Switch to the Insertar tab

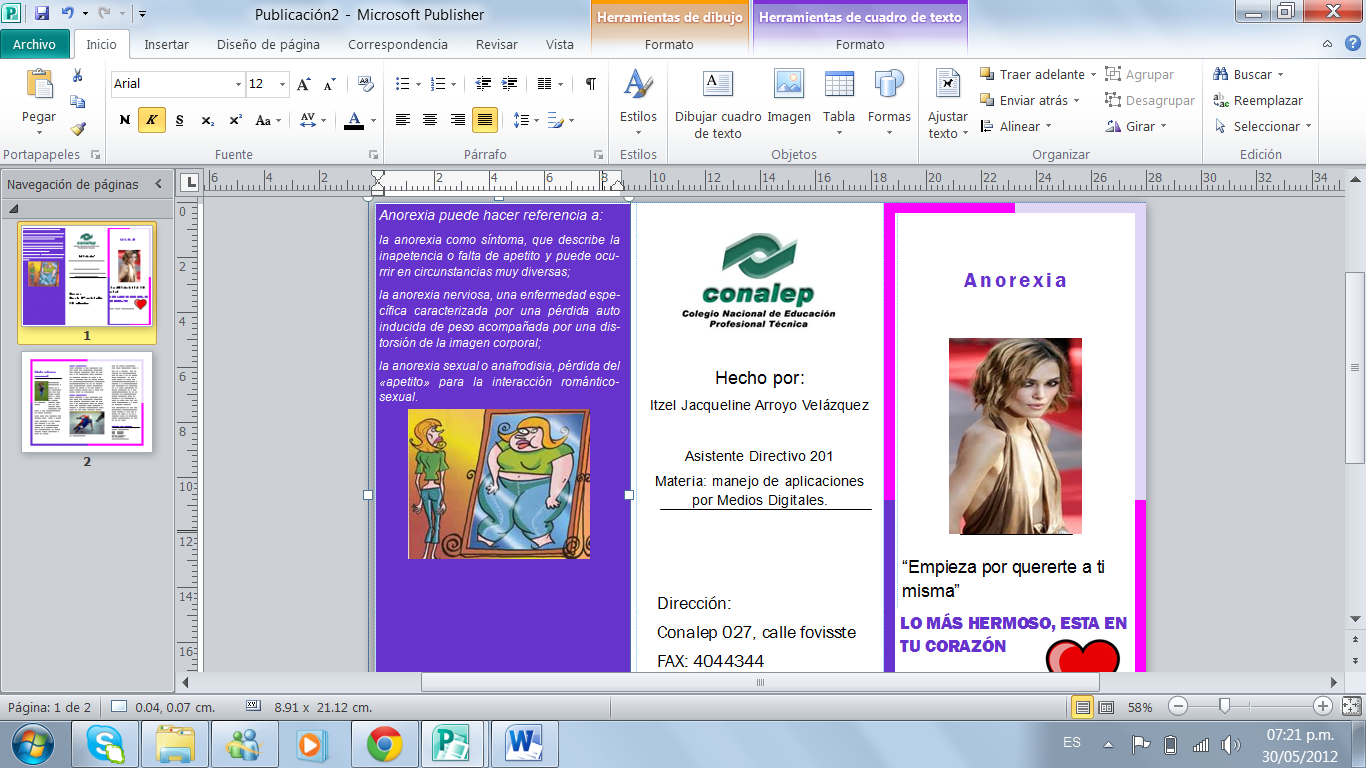(x=166, y=44)
